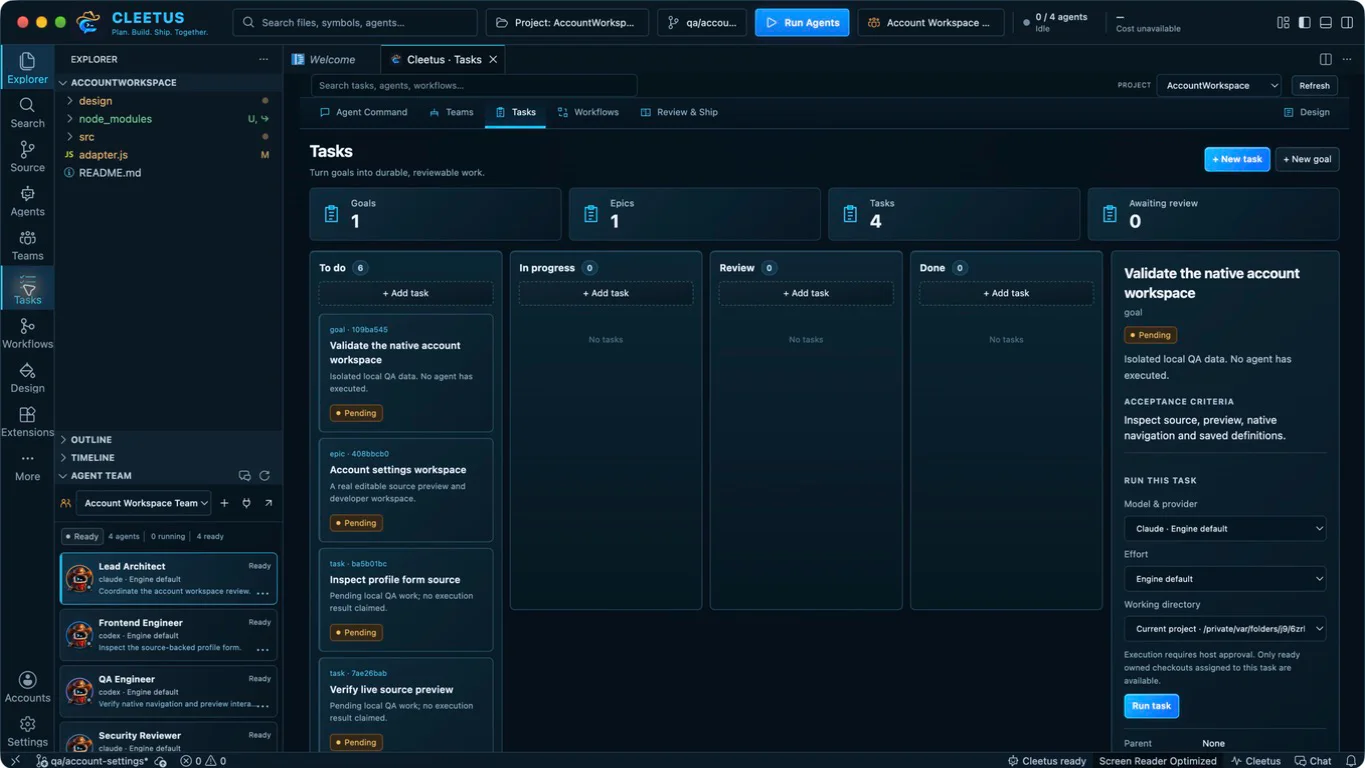
Task: Click the Run Agents button
Action: pyautogui.click(x=802, y=23)
